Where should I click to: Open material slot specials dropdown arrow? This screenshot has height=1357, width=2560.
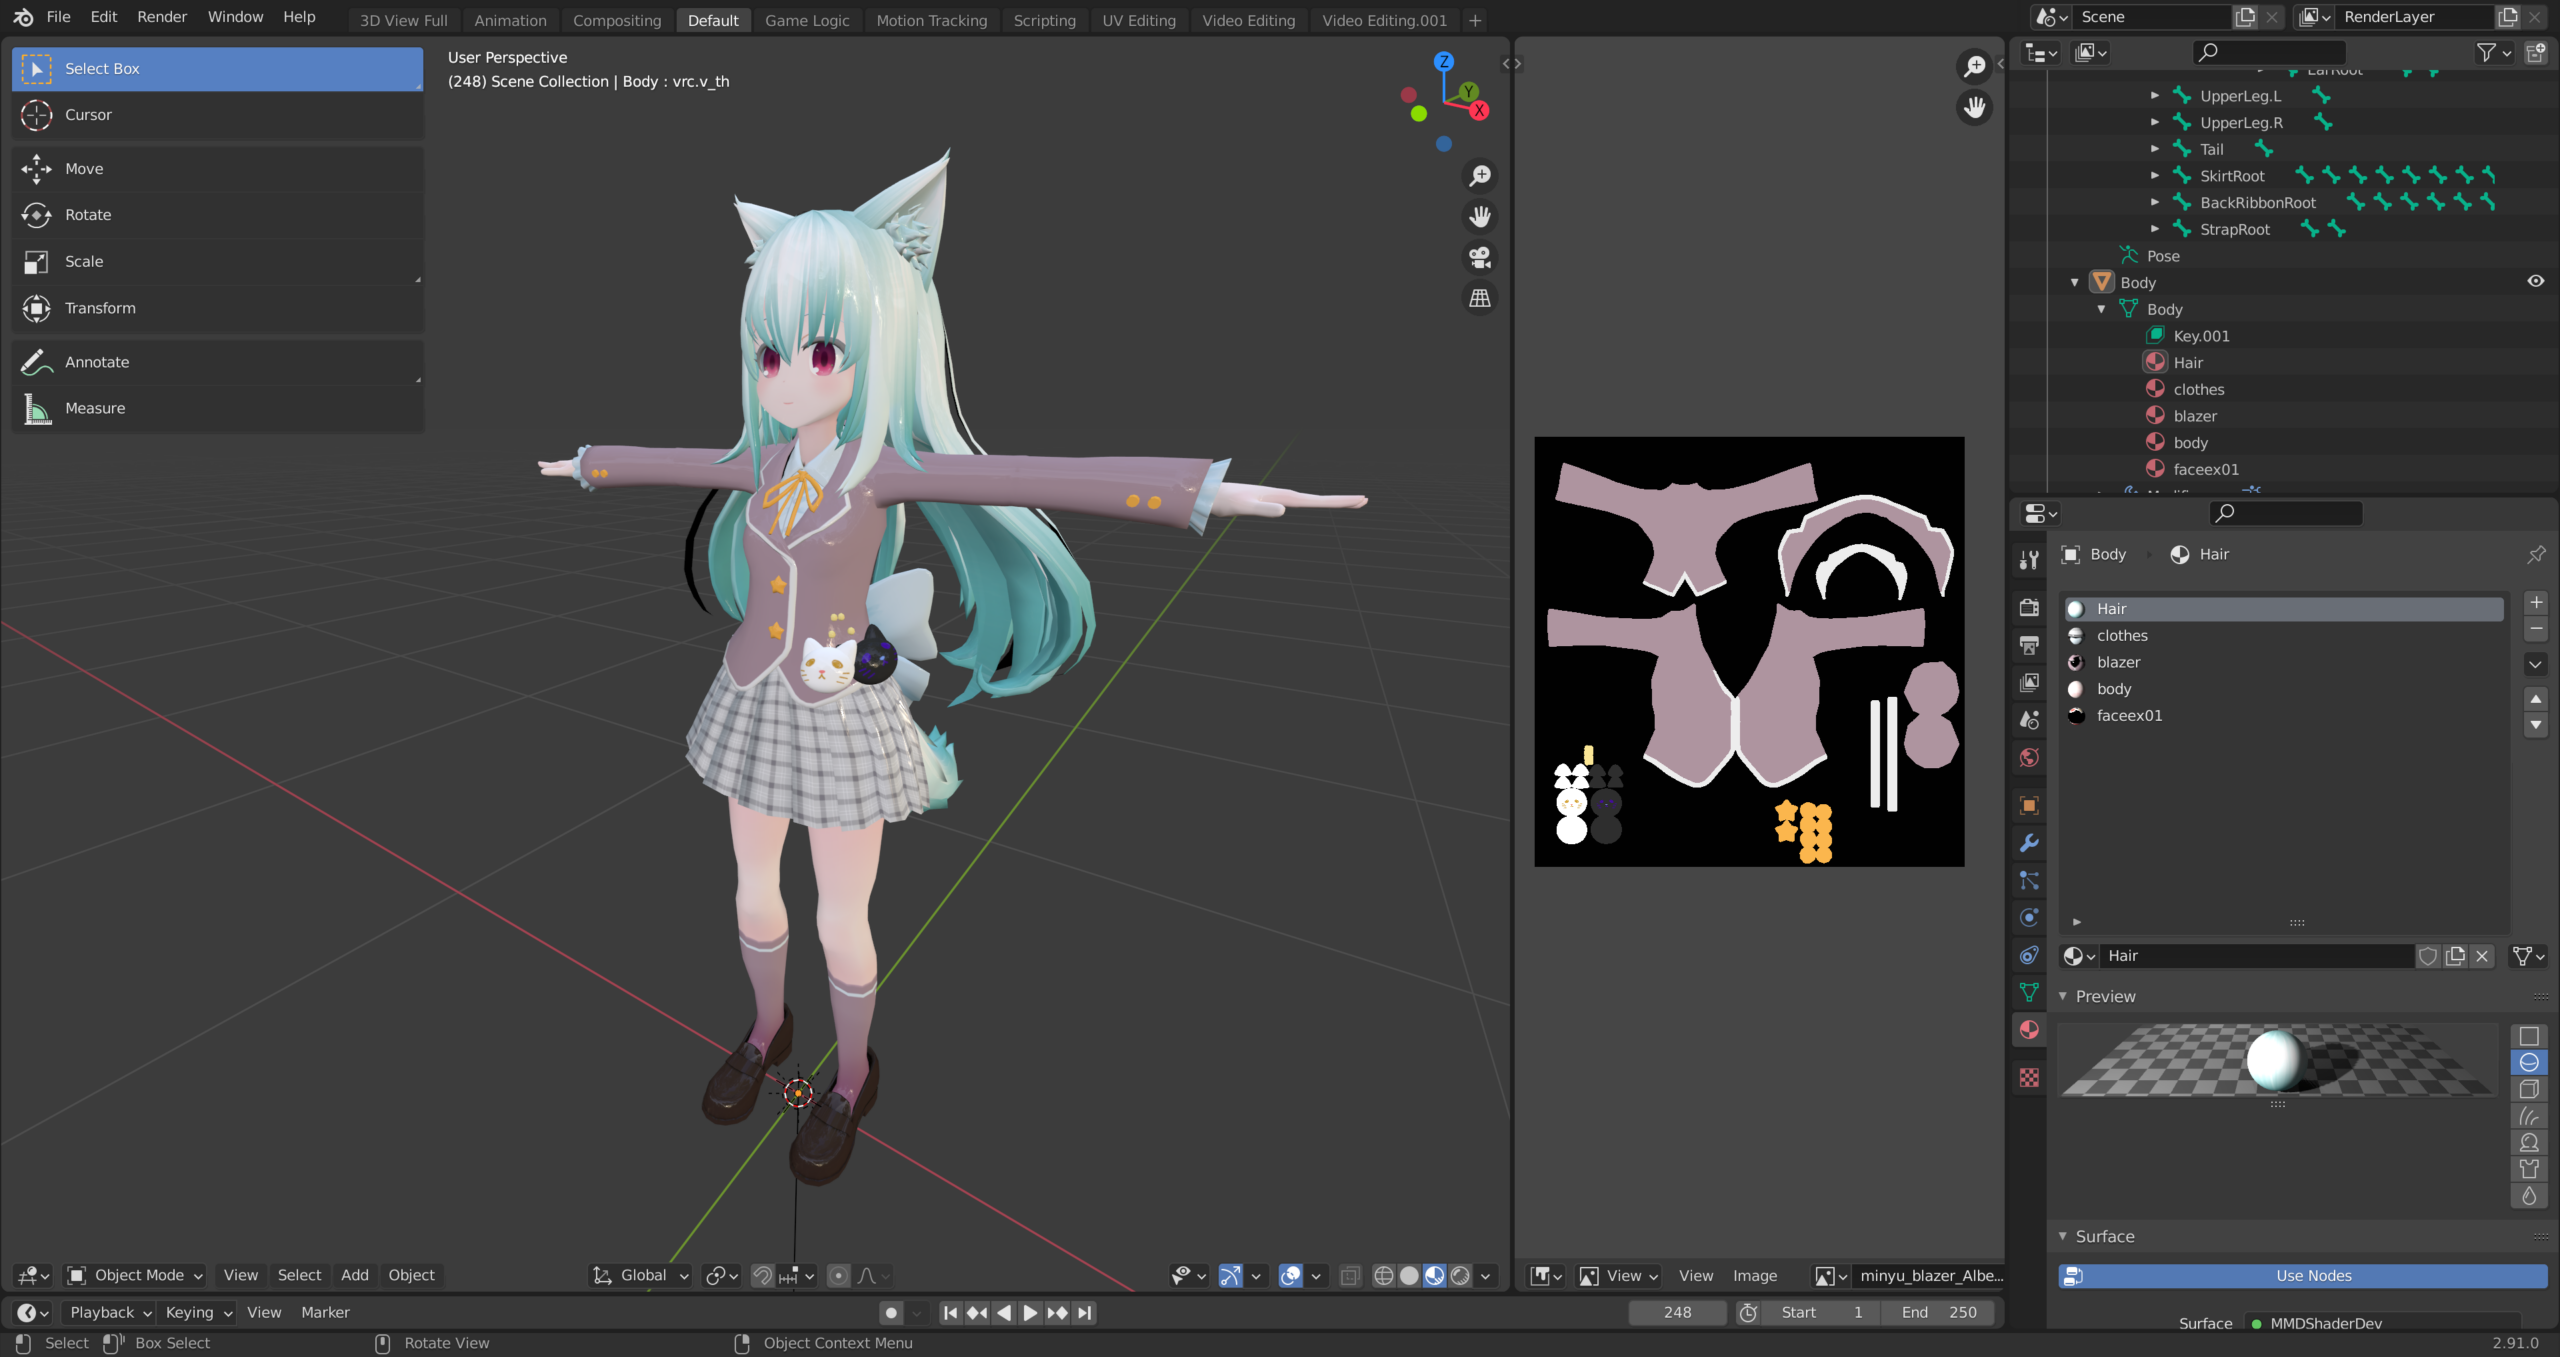click(x=2536, y=664)
